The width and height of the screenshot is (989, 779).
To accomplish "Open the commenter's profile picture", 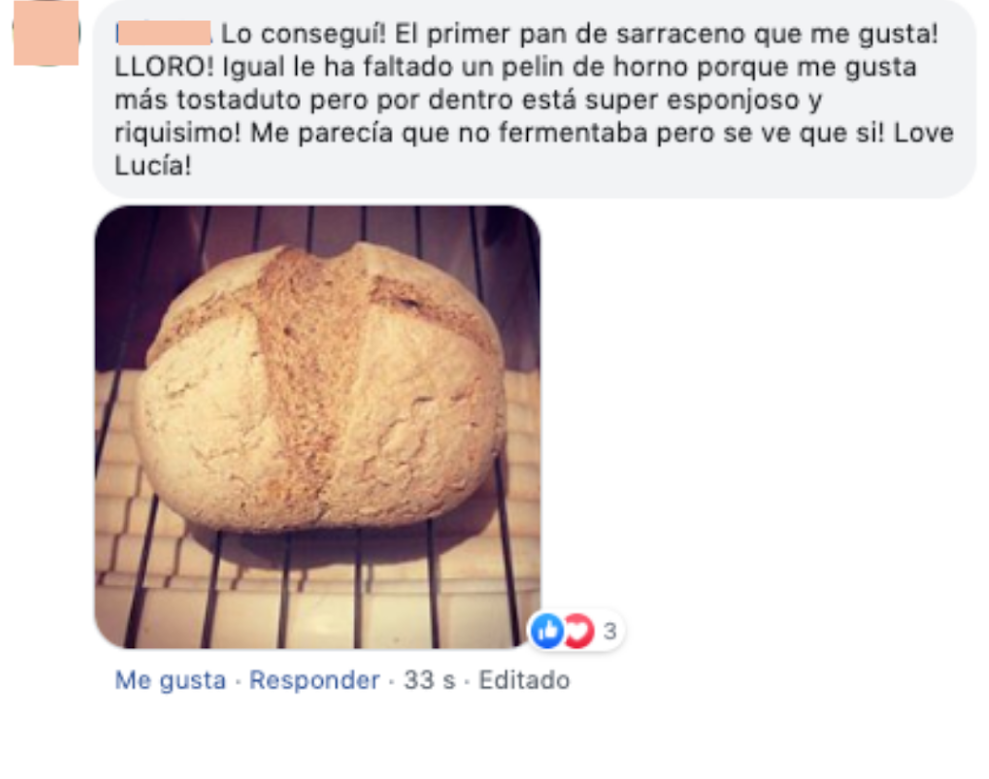I will coord(46,33).
